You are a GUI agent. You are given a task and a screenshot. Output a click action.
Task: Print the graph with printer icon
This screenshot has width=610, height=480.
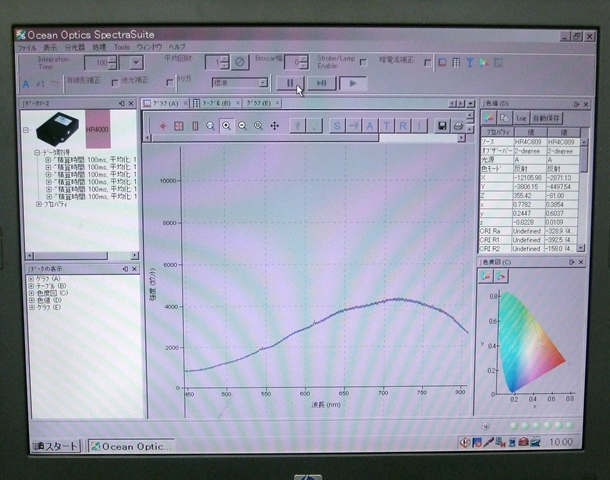tap(458, 126)
